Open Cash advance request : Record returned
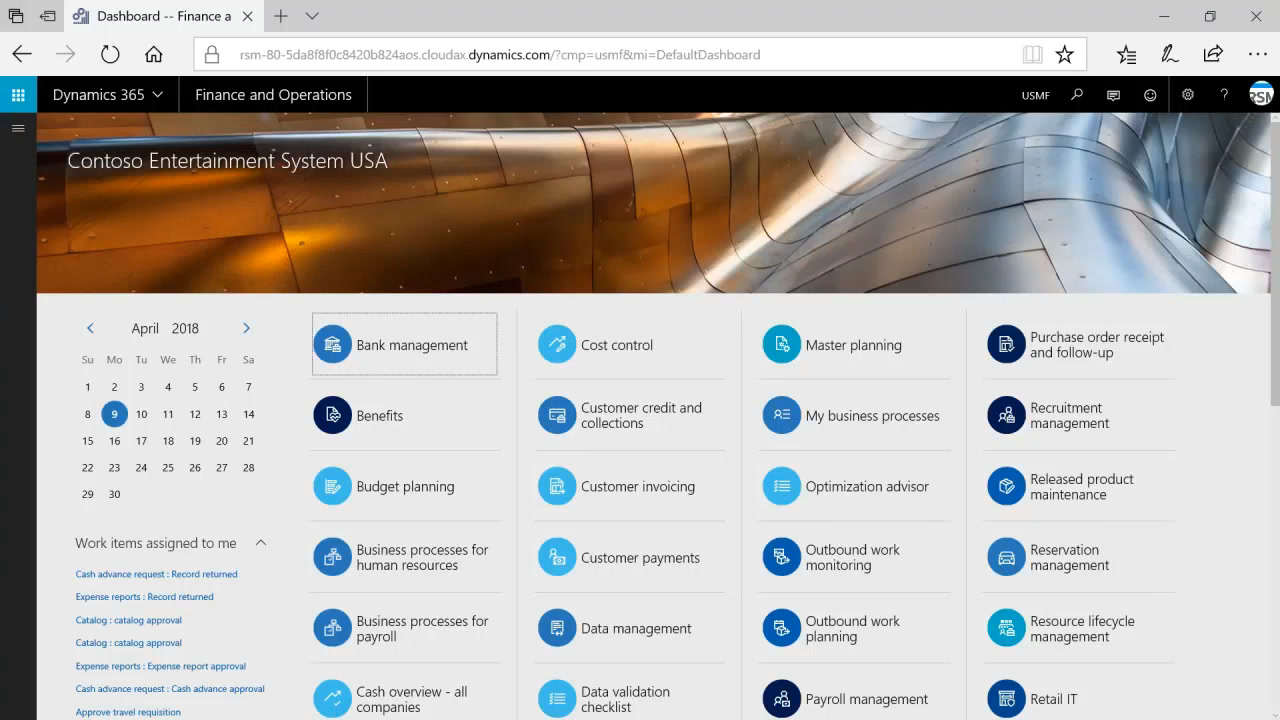Screen dimensions: 1280x720 157,574
